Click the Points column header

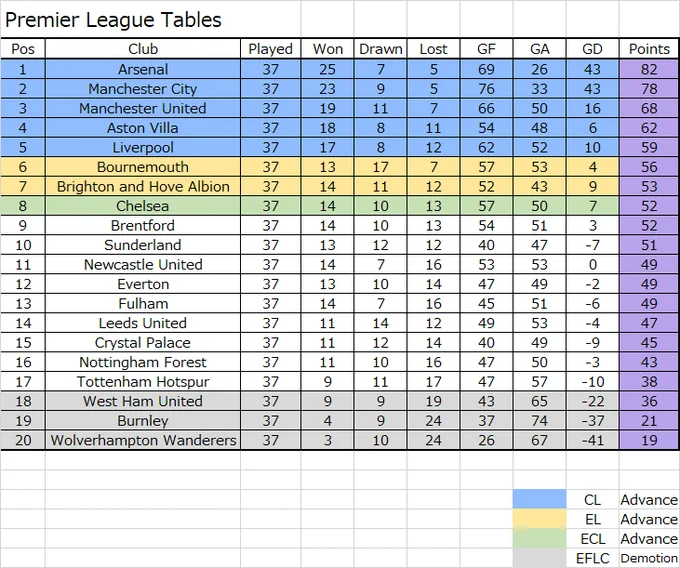click(x=649, y=49)
